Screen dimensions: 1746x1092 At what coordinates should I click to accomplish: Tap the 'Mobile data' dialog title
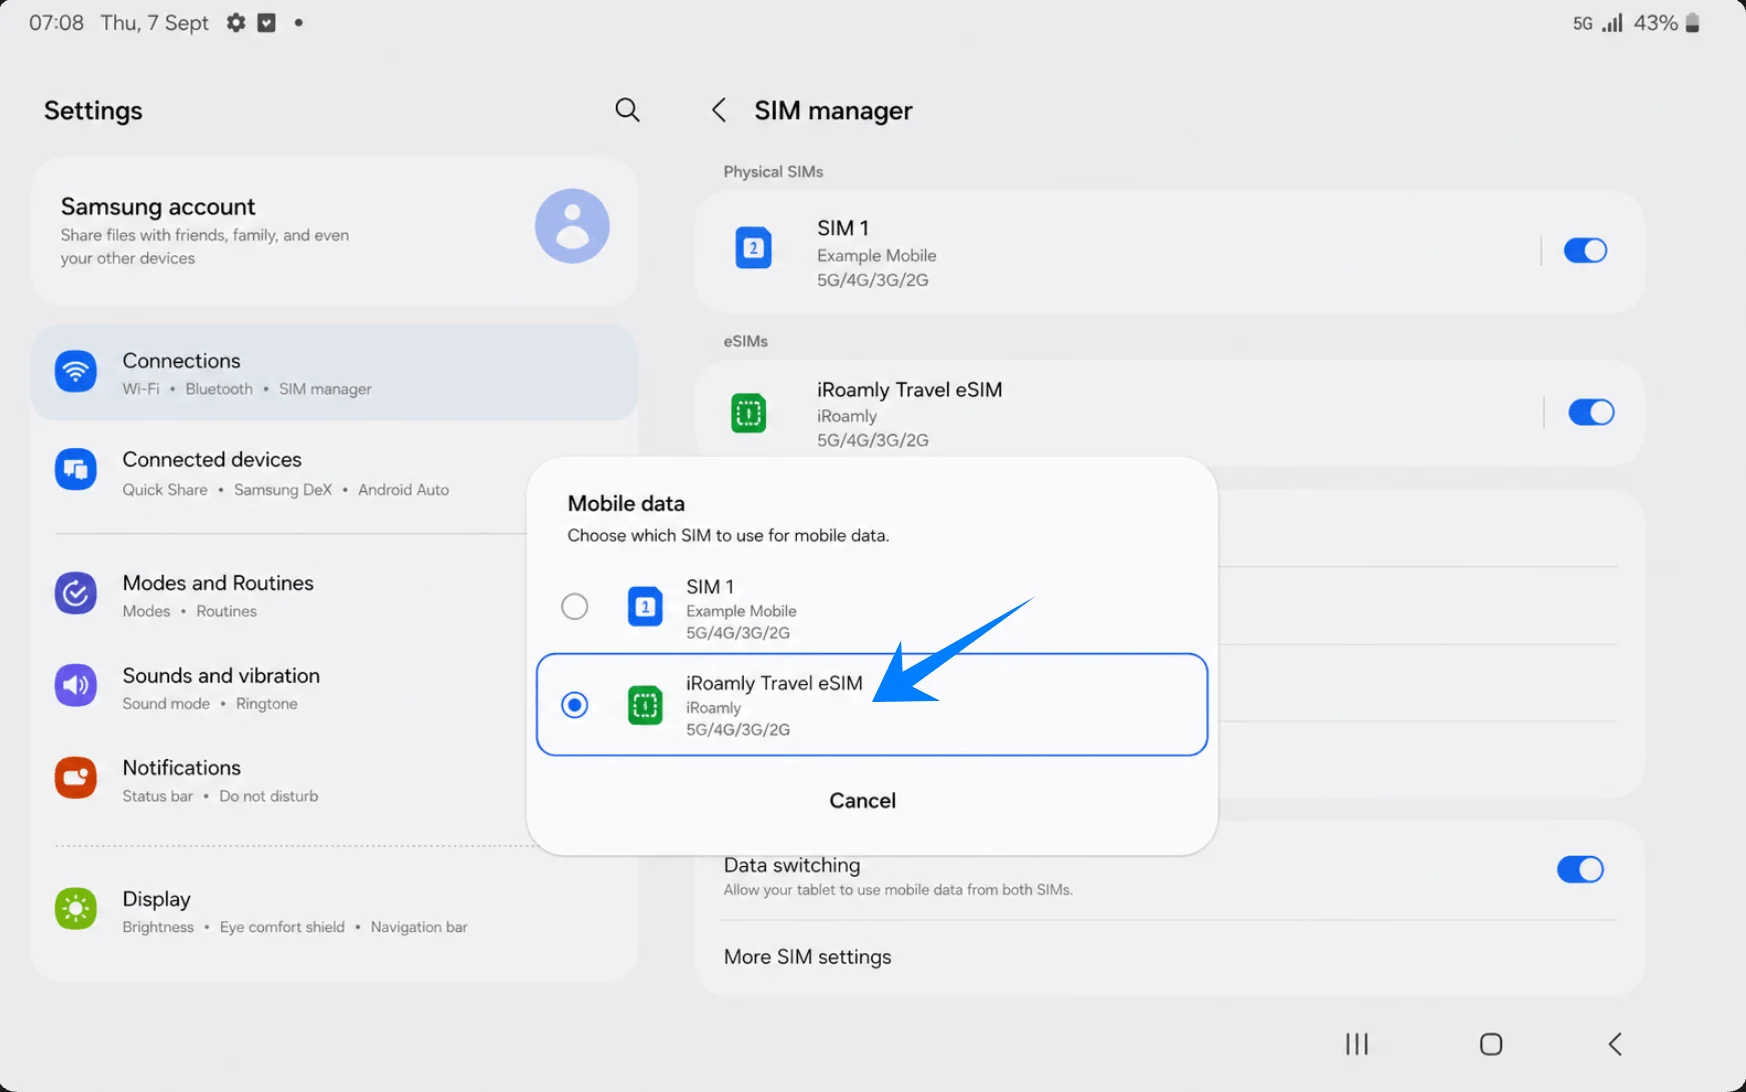click(x=626, y=503)
